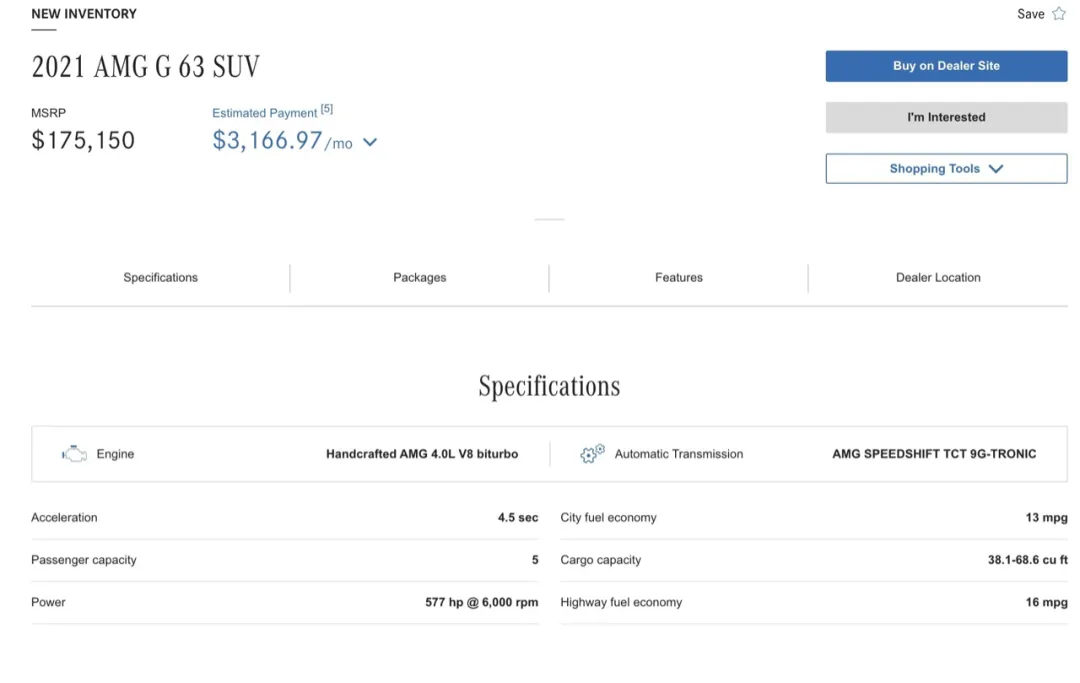Click the Acceleration label
Viewport: 1080px width, 683px height.
point(64,518)
